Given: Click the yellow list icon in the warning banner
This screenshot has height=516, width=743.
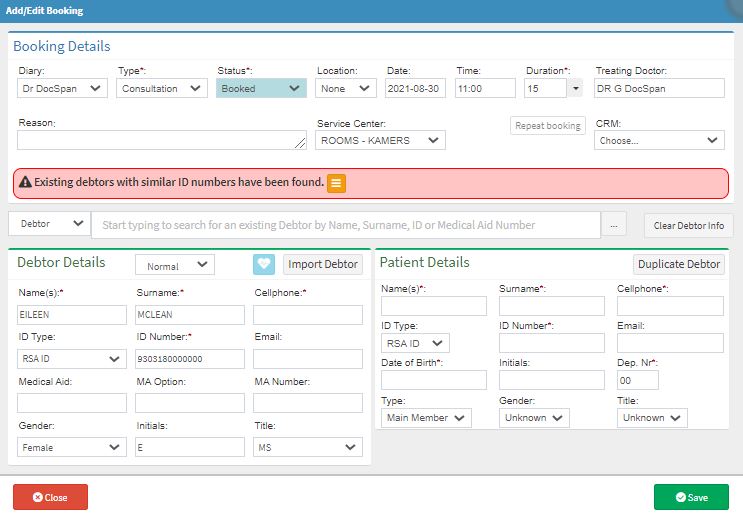Looking at the screenshot, I should point(337,183).
